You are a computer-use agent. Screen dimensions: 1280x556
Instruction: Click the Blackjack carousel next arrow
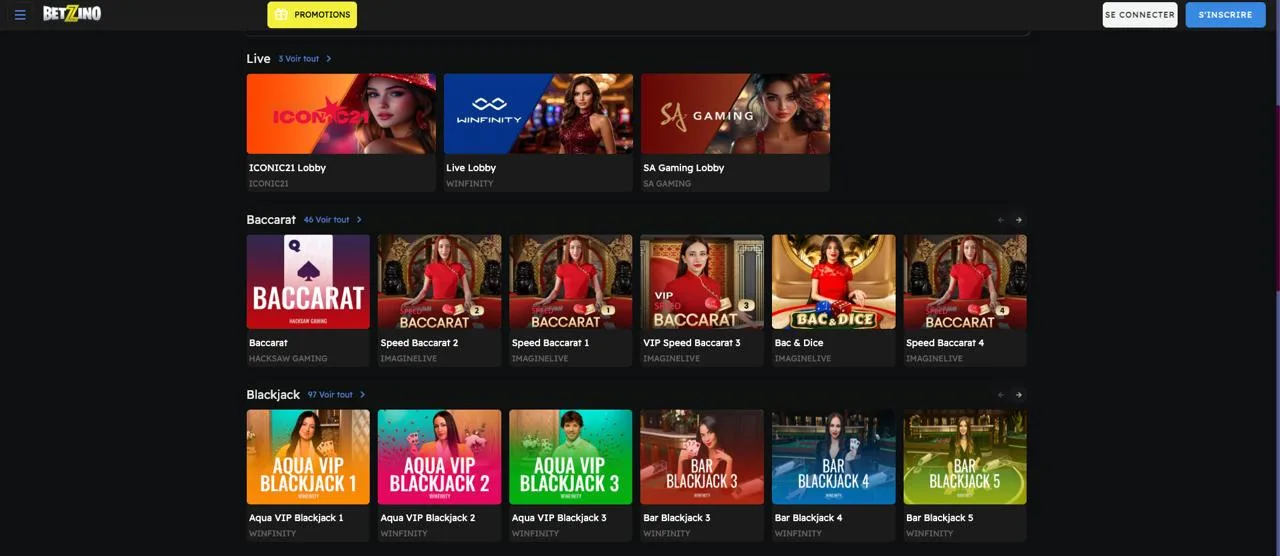1019,395
